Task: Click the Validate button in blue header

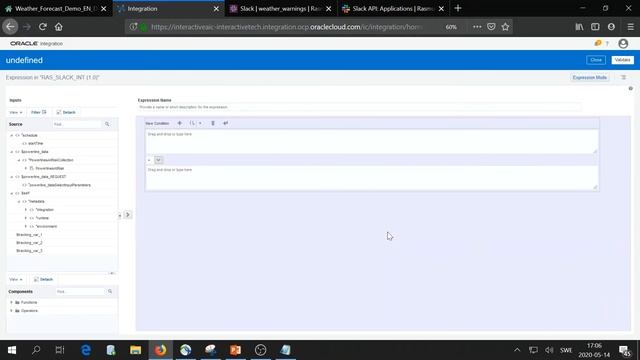Action: click(622, 60)
